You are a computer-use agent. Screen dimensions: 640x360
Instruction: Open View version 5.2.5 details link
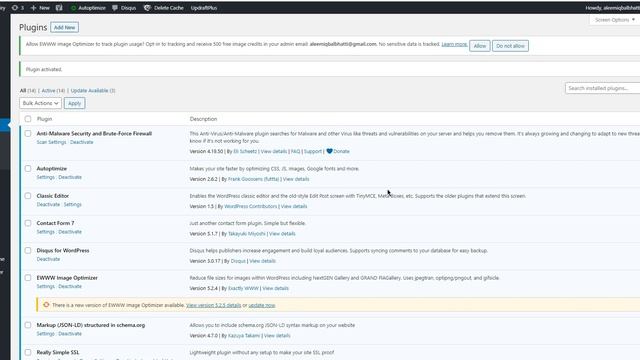click(213, 305)
